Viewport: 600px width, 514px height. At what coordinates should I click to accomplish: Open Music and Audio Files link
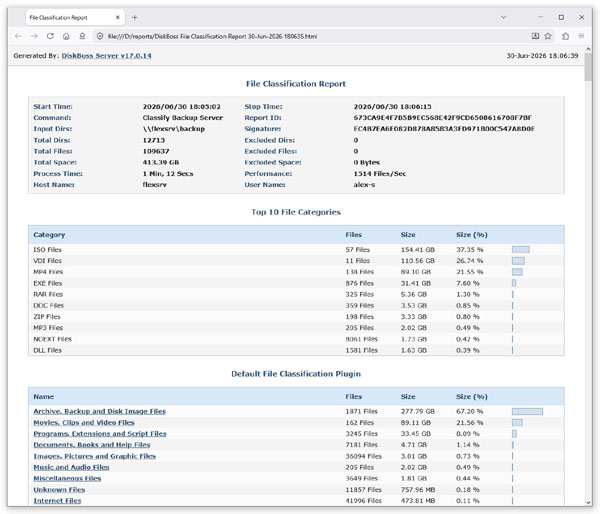71,467
